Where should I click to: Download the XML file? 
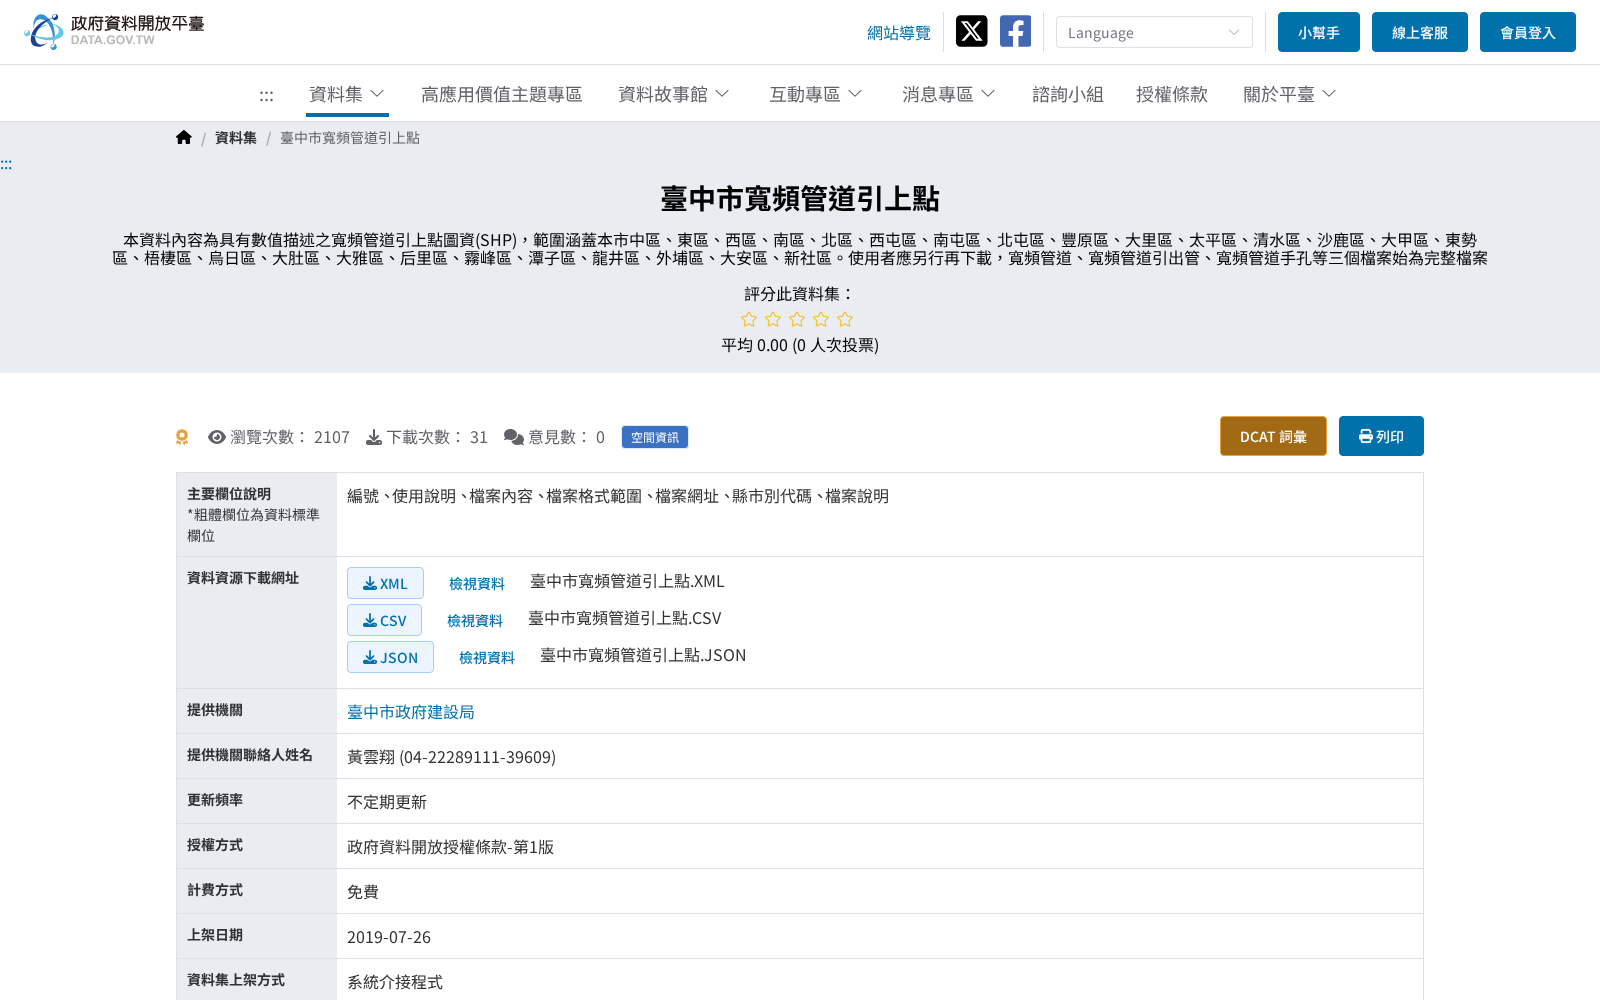(x=385, y=583)
